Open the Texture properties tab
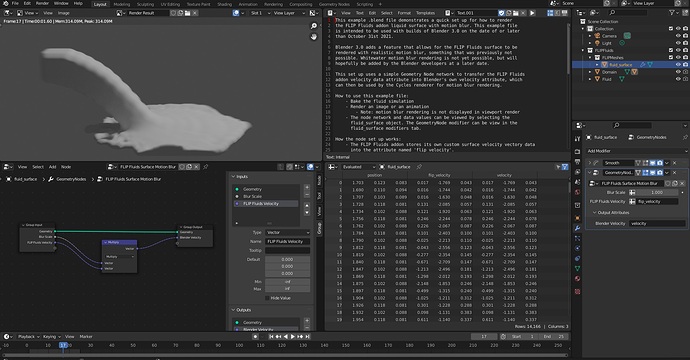This screenshot has height=360, width=690. point(577,291)
